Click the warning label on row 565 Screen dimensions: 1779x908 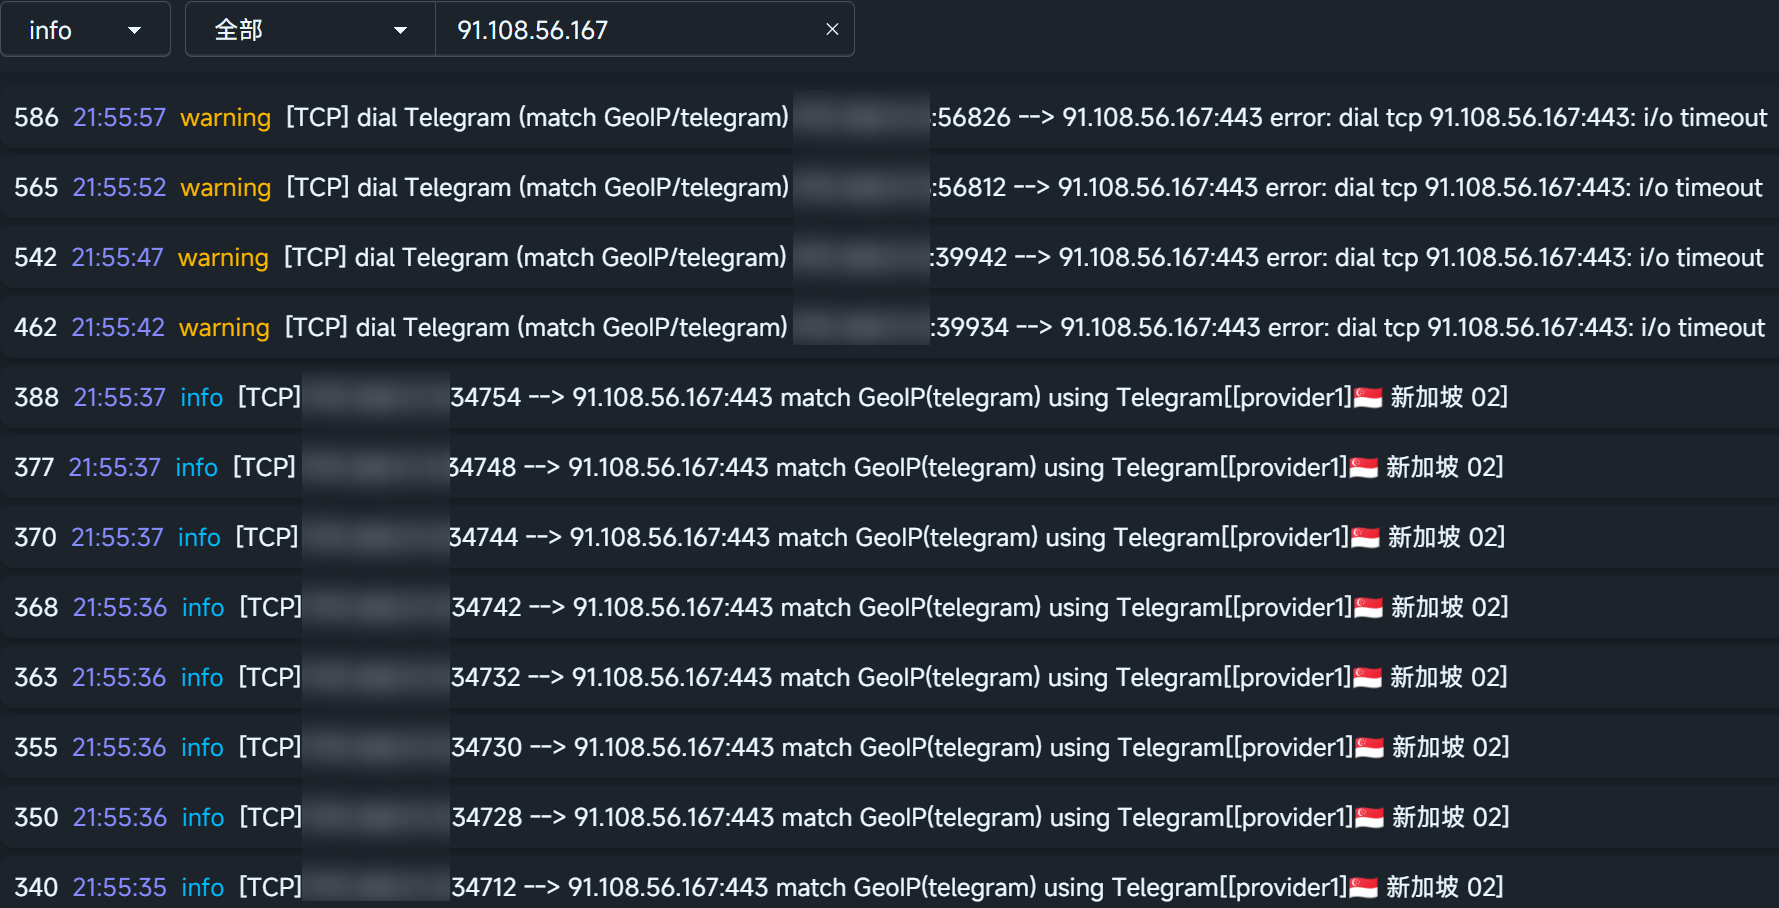[x=225, y=188]
